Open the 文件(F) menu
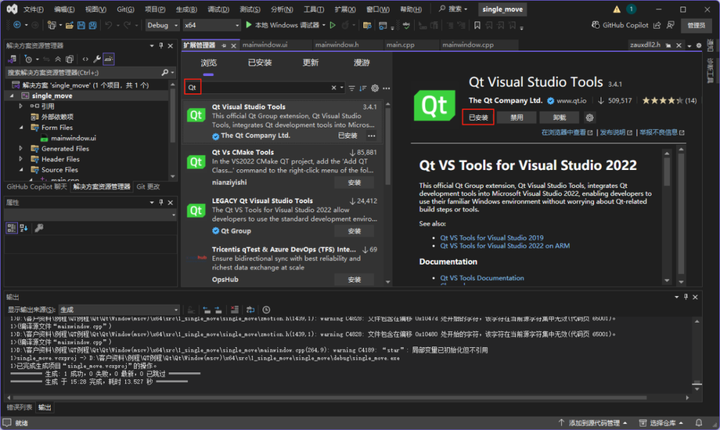Image resolution: width=720 pixels, height=430 pixels. point(33,9)
